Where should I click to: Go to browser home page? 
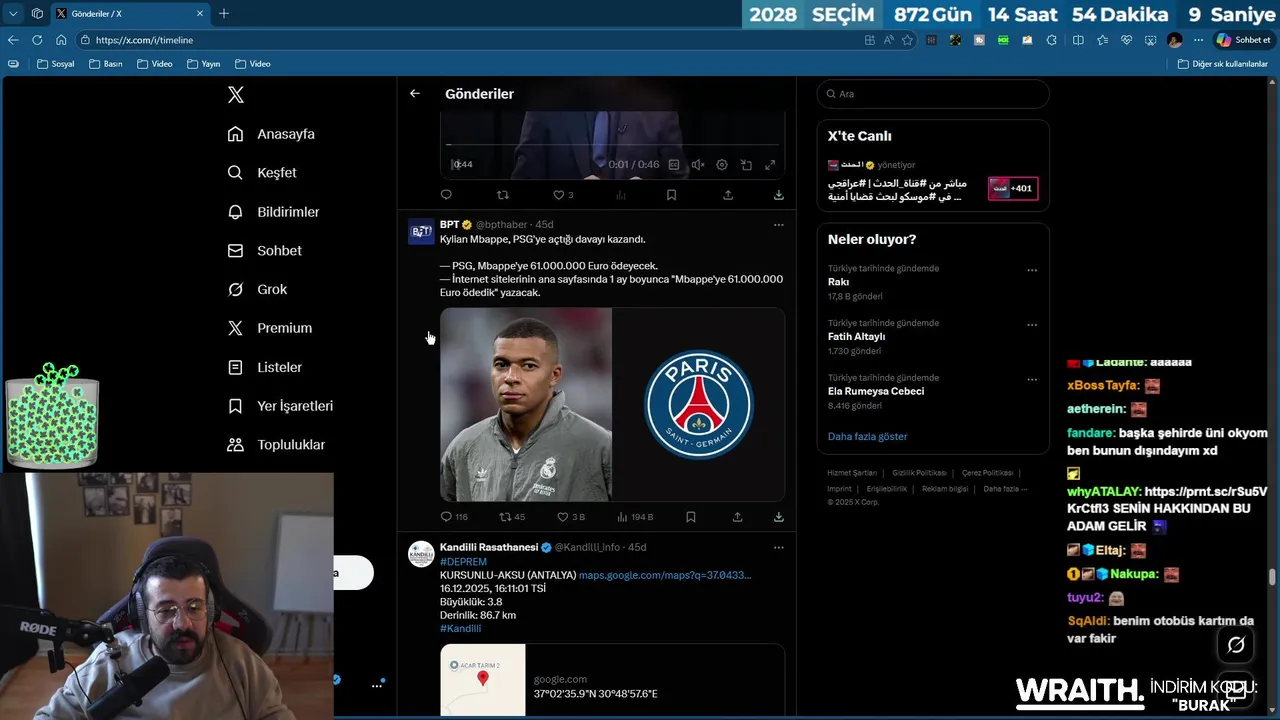tap(61, 40)
